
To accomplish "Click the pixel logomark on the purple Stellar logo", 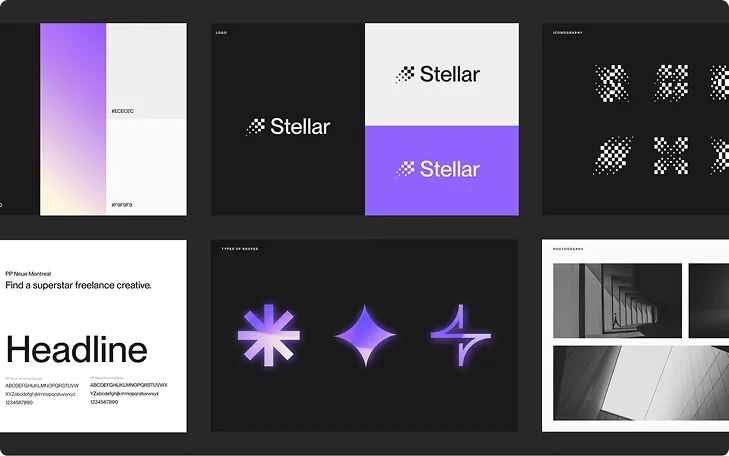I will pyautogui.click(x=405, y=169).
